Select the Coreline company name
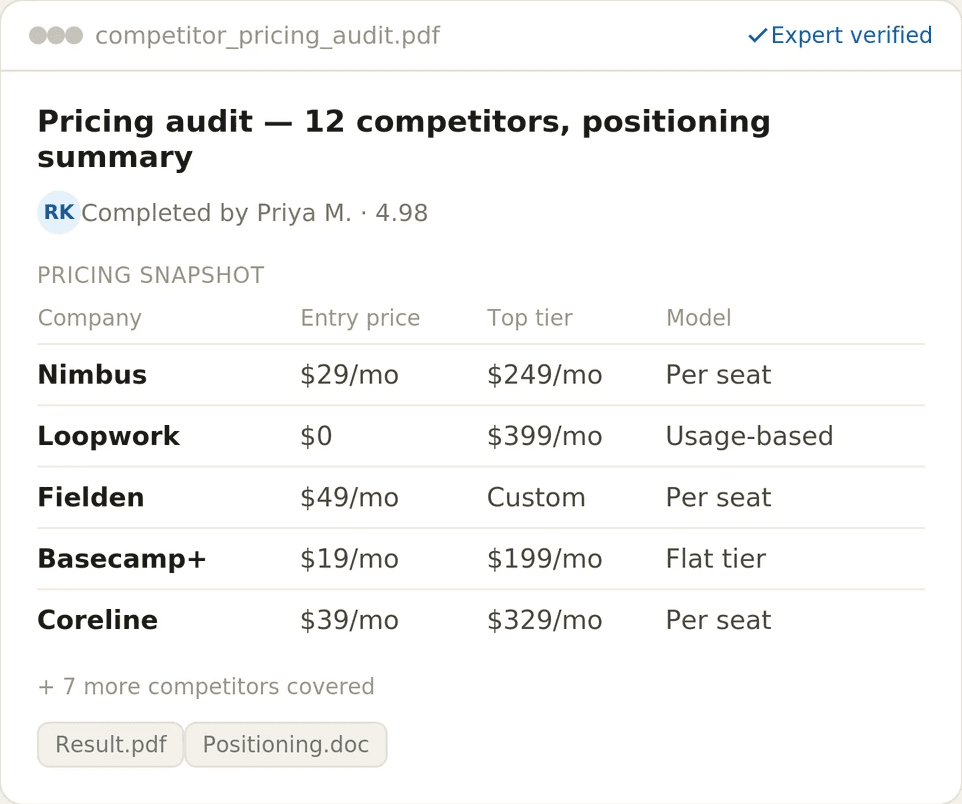The image size is (962, 804). (x=98, y=620)
